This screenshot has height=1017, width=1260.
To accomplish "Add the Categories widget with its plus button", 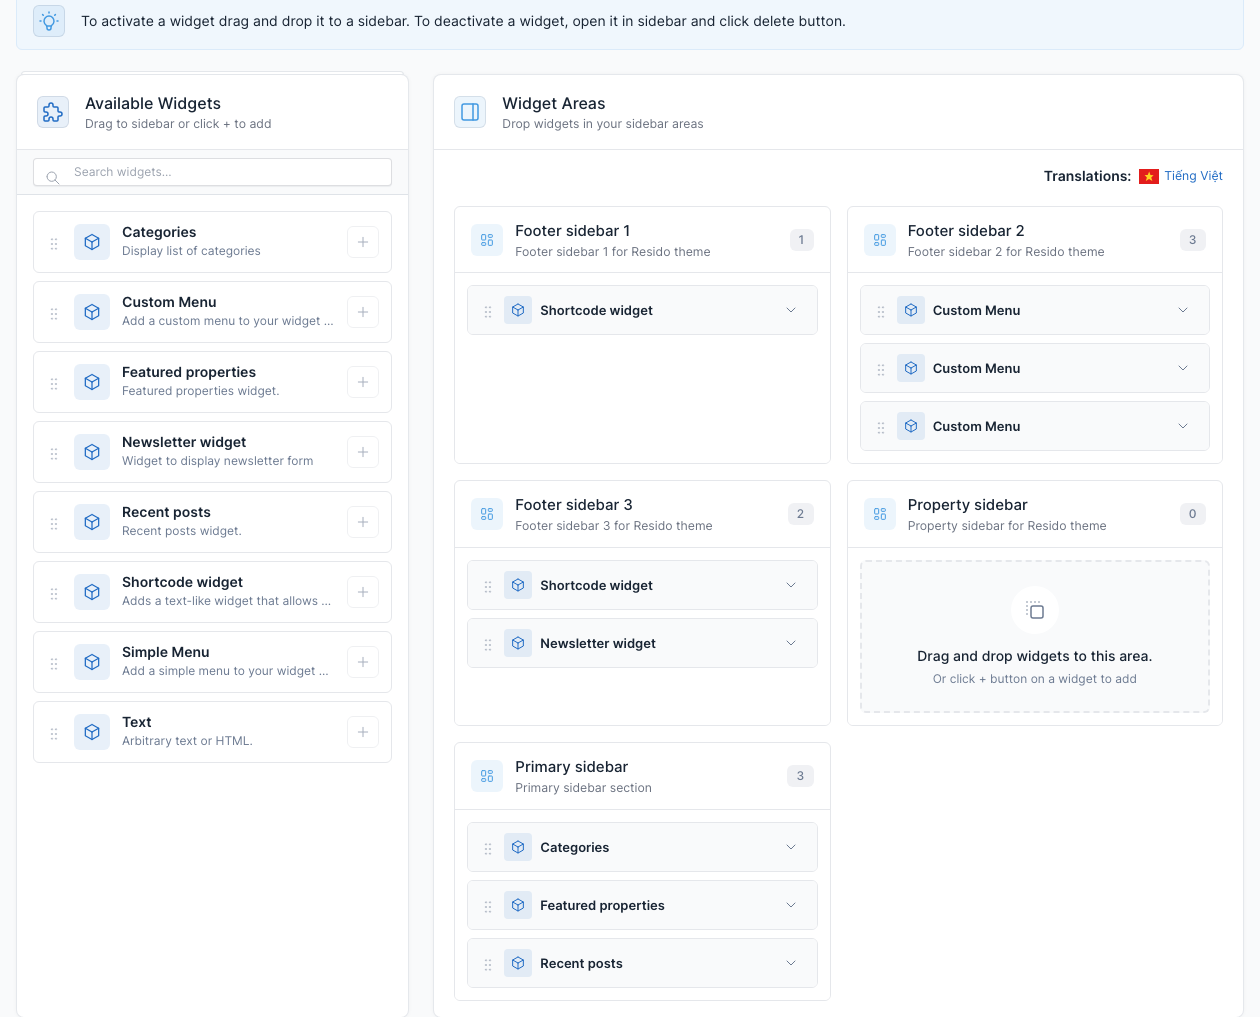I will 363,242.
